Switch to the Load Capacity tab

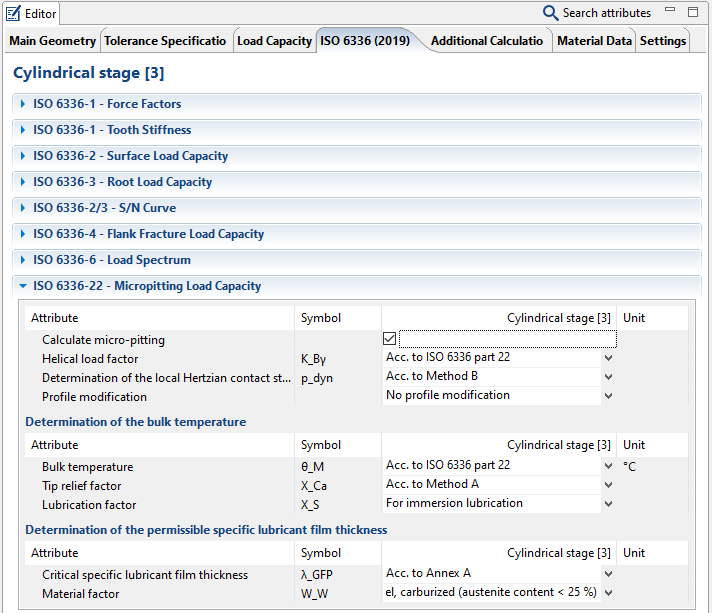click(x=274, y=41)
